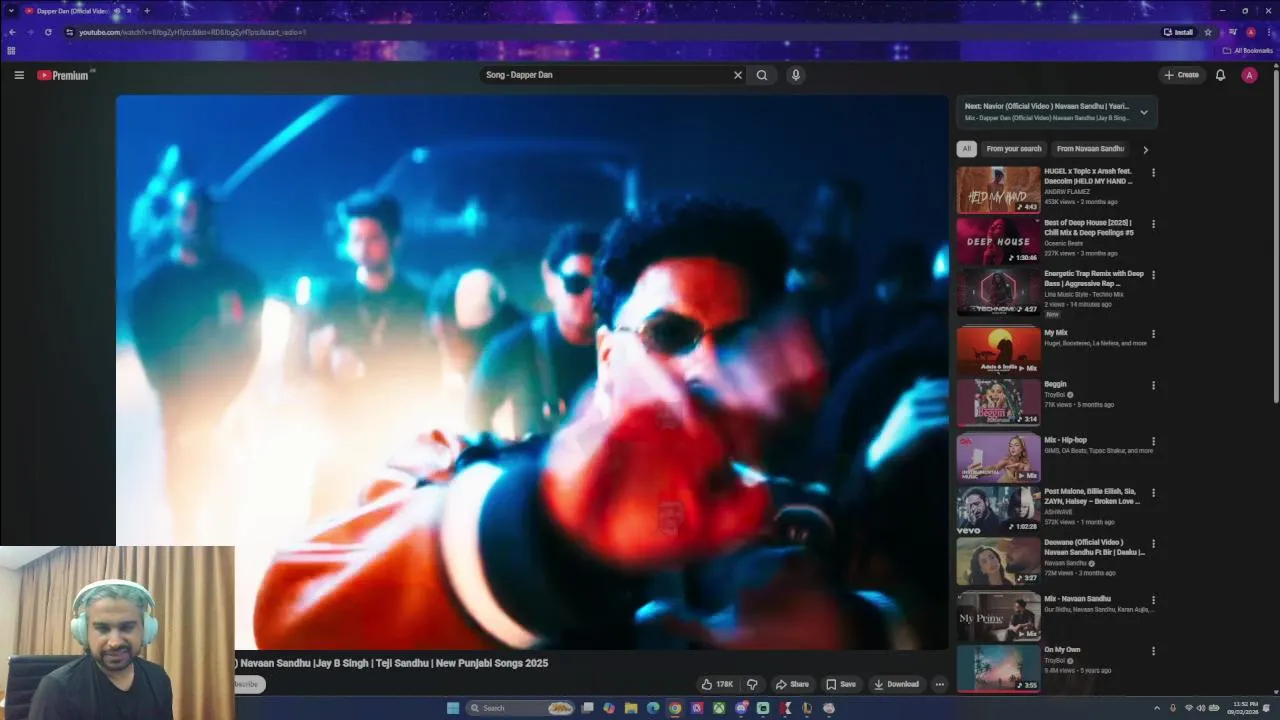The height and width of the screenshot is (720, 1280).
Task: Like the video with thumbs up
Action: (717, 684)
